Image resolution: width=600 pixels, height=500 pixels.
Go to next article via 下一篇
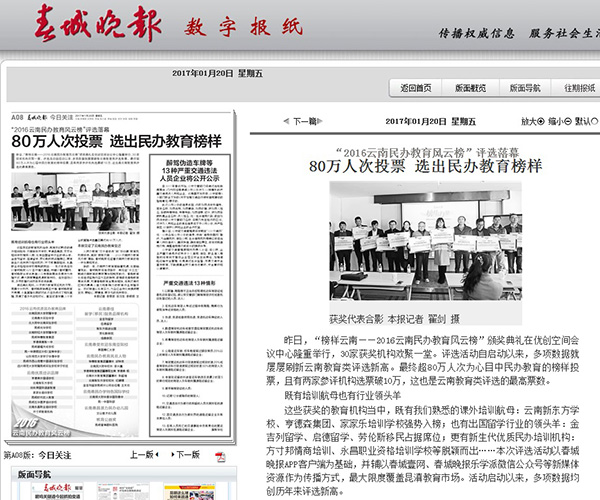click(x=305, y=122)
